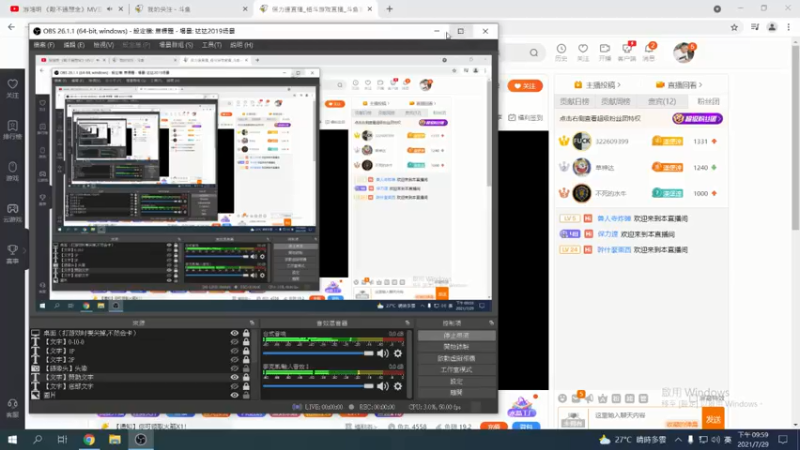This screenshot has height=450, width=800.
Task: Toggle visibility of 【文字】0-10-0 source
Action: point(234,342)
